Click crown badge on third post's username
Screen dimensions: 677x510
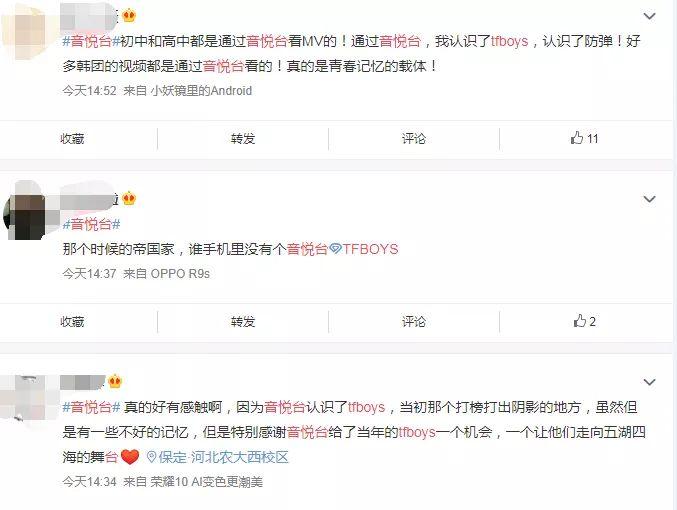pos(115,381)
